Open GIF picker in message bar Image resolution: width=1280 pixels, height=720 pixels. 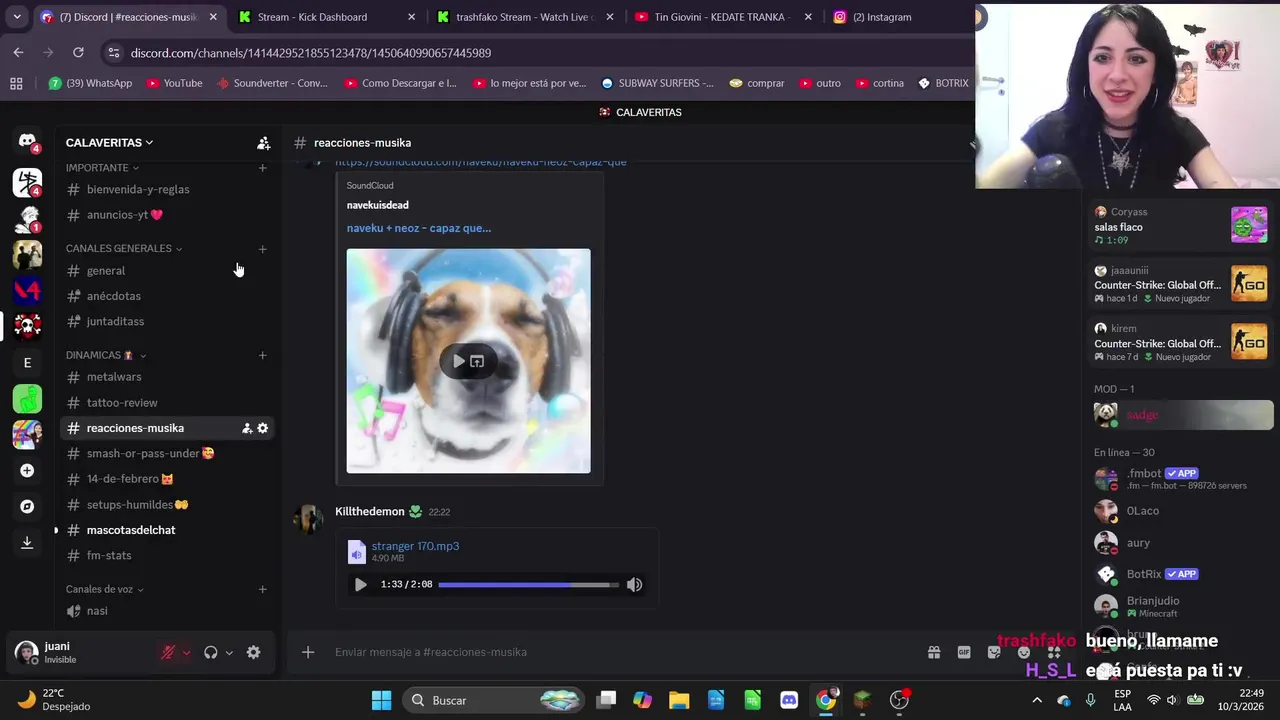coord(964,652)
